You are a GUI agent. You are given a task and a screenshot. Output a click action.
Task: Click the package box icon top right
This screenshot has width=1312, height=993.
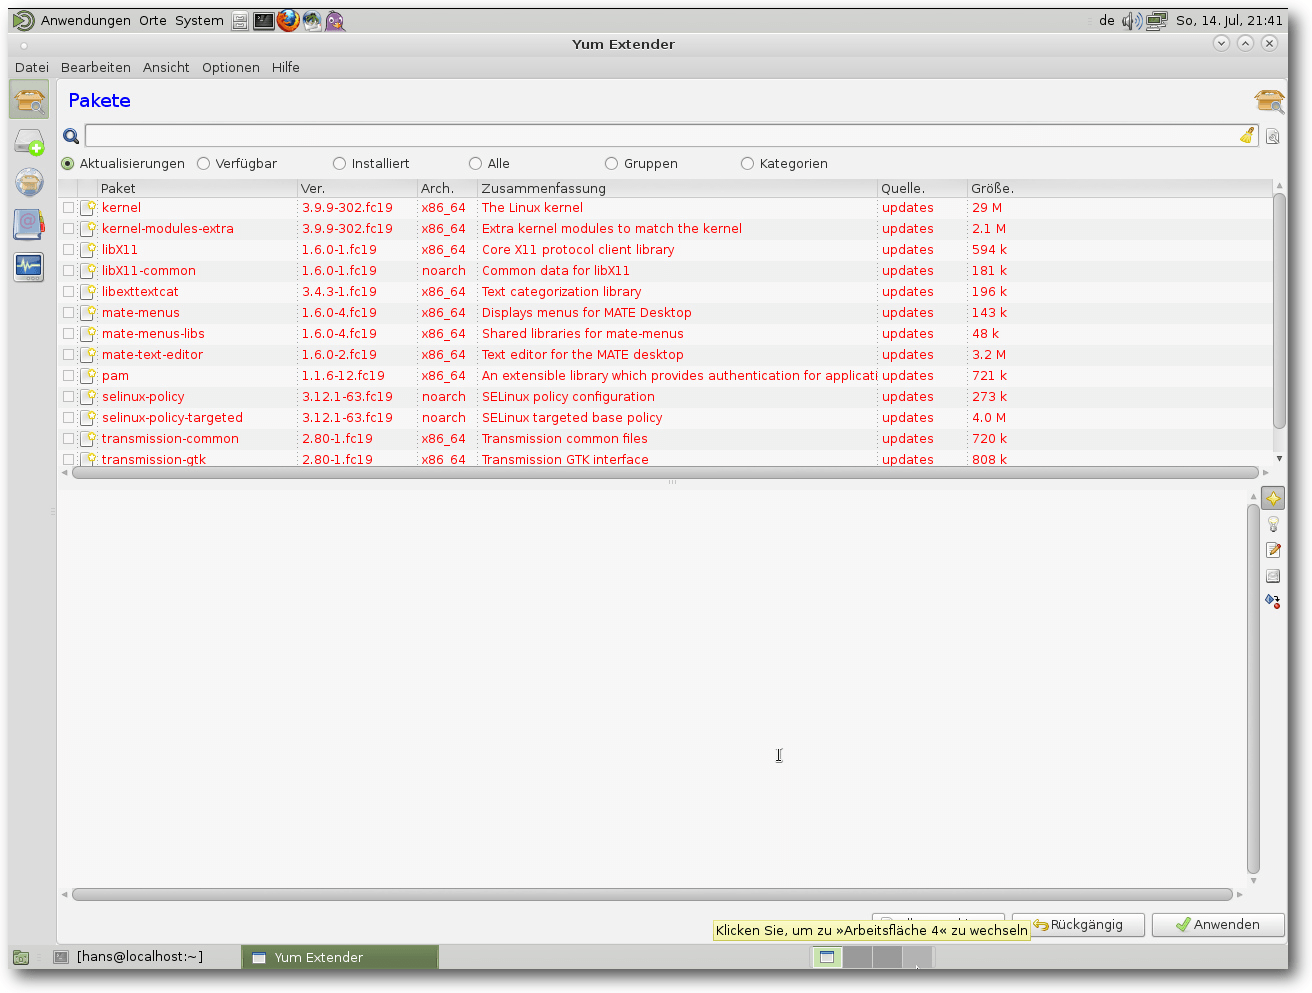coord(1270,100)
